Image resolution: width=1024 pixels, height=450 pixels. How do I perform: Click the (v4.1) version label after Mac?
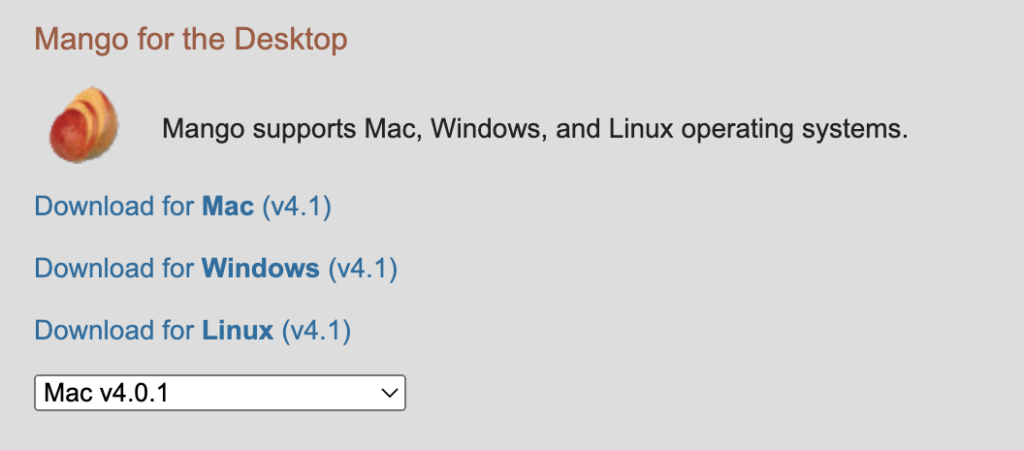(x=296, y=206)
